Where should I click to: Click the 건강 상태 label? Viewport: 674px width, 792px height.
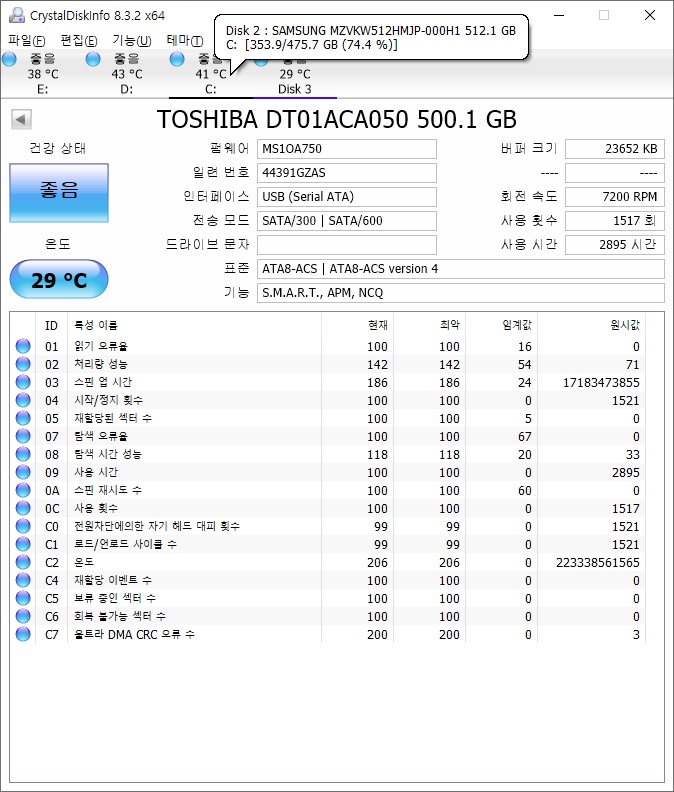point(58,148)
